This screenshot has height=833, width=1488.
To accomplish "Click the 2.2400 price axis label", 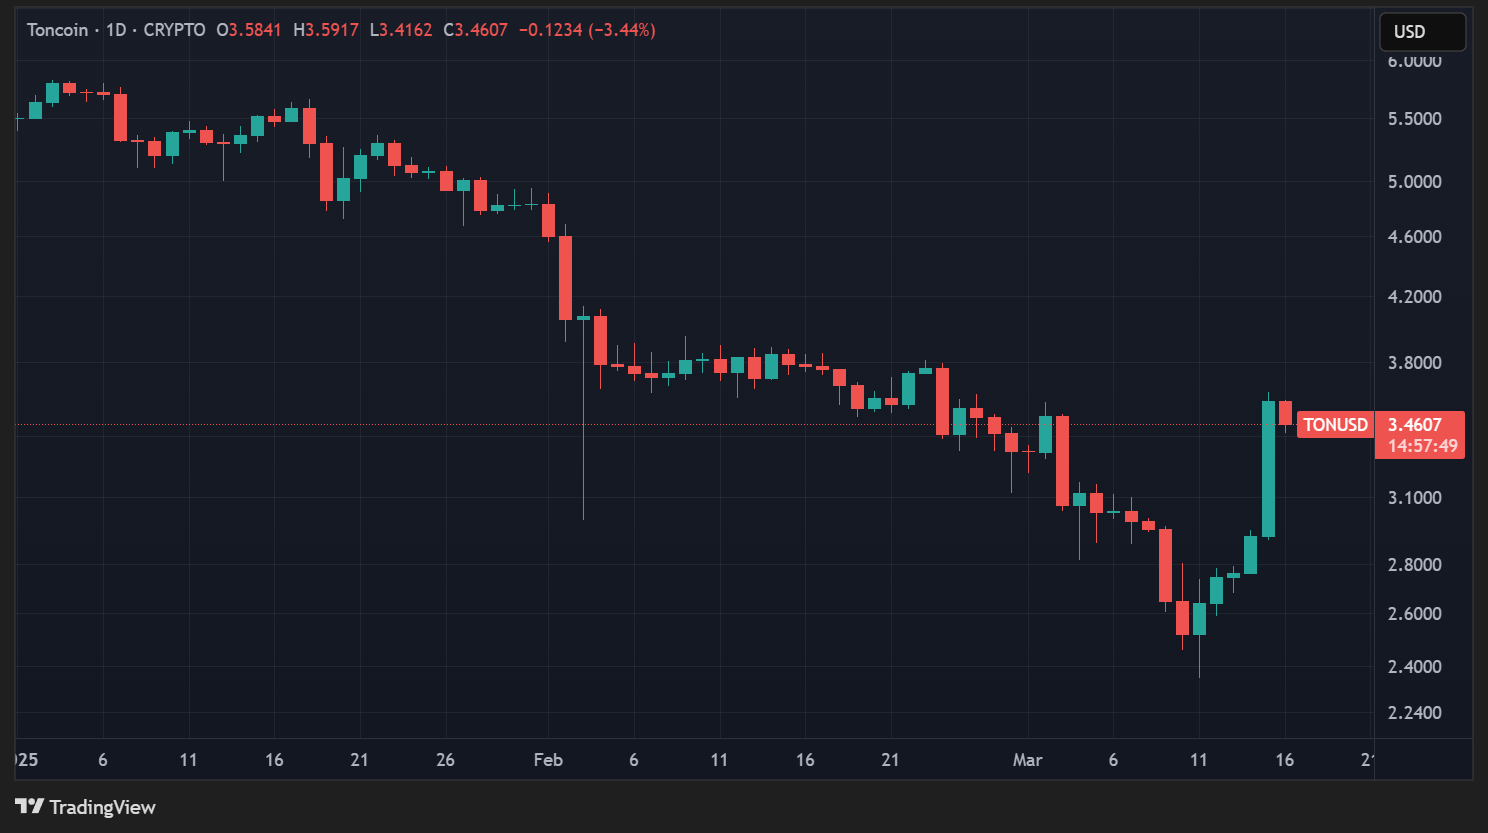I will 1414,713.
